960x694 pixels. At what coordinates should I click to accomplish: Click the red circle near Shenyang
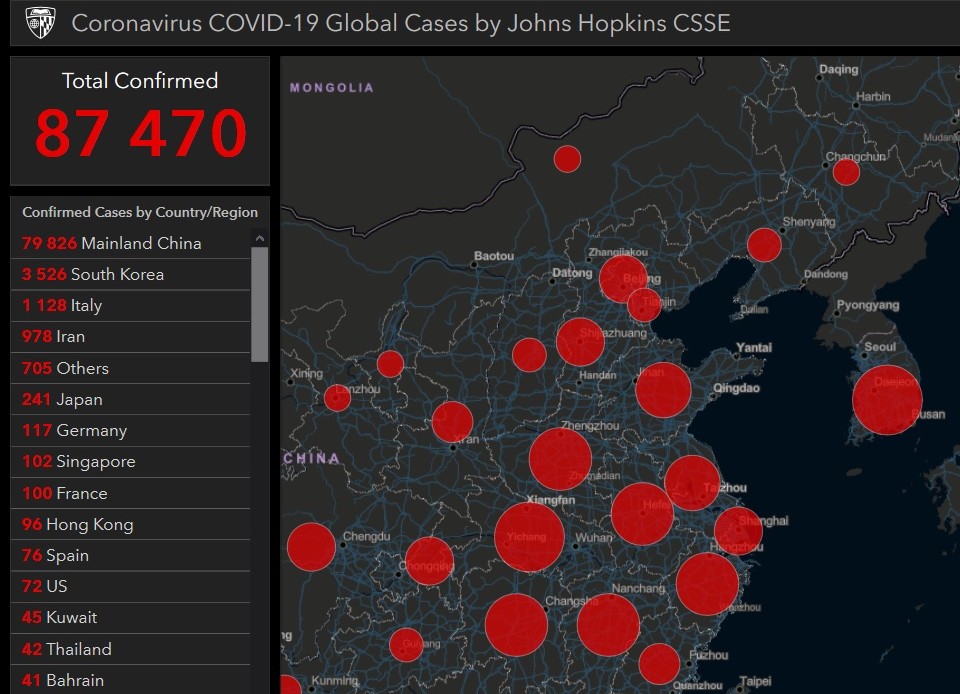point(764,245)
